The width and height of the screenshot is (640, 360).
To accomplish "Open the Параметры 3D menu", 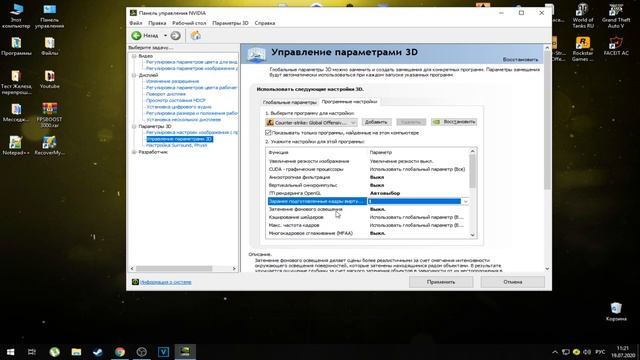I will click(230, 23).
